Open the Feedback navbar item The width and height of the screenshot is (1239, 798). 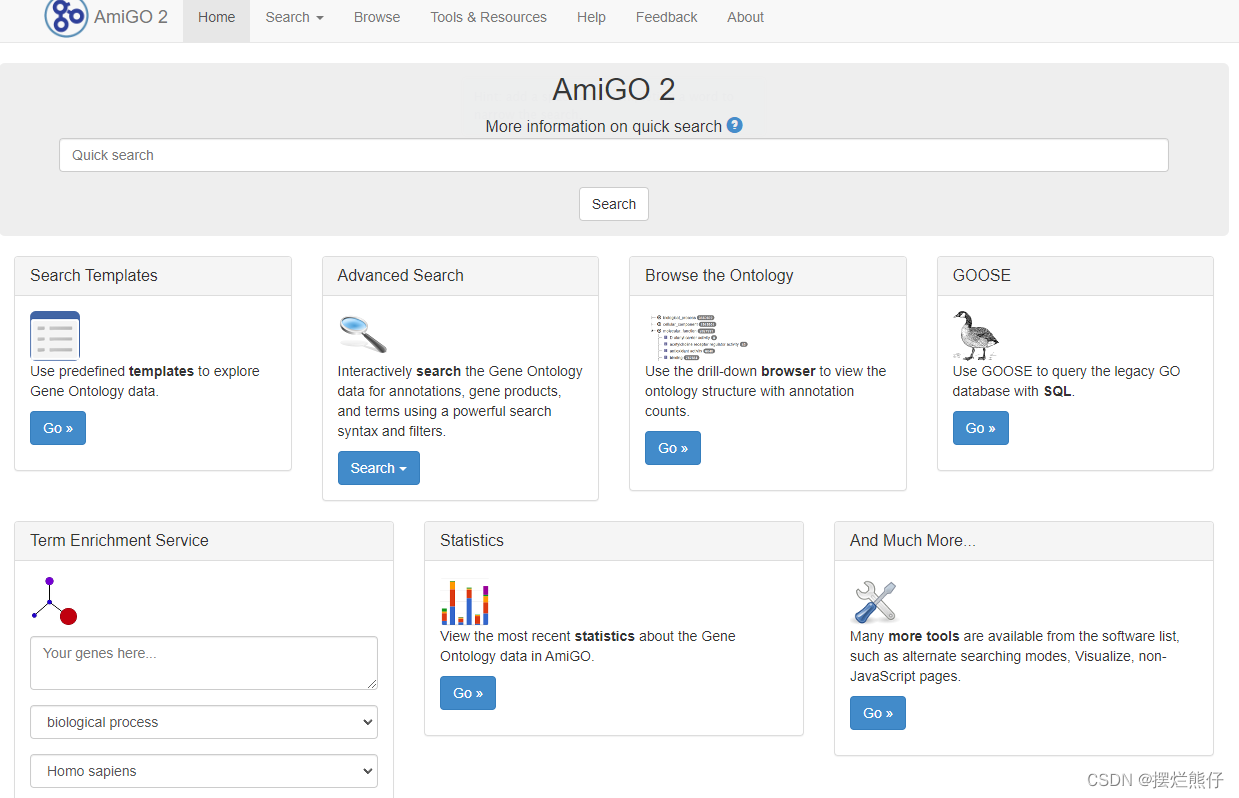pos(667,17)
